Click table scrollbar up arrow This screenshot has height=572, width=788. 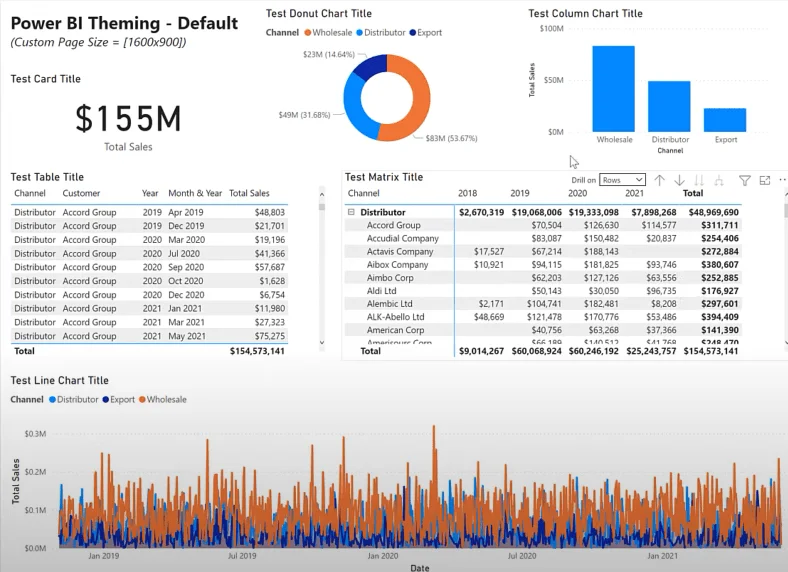[322, 194]
